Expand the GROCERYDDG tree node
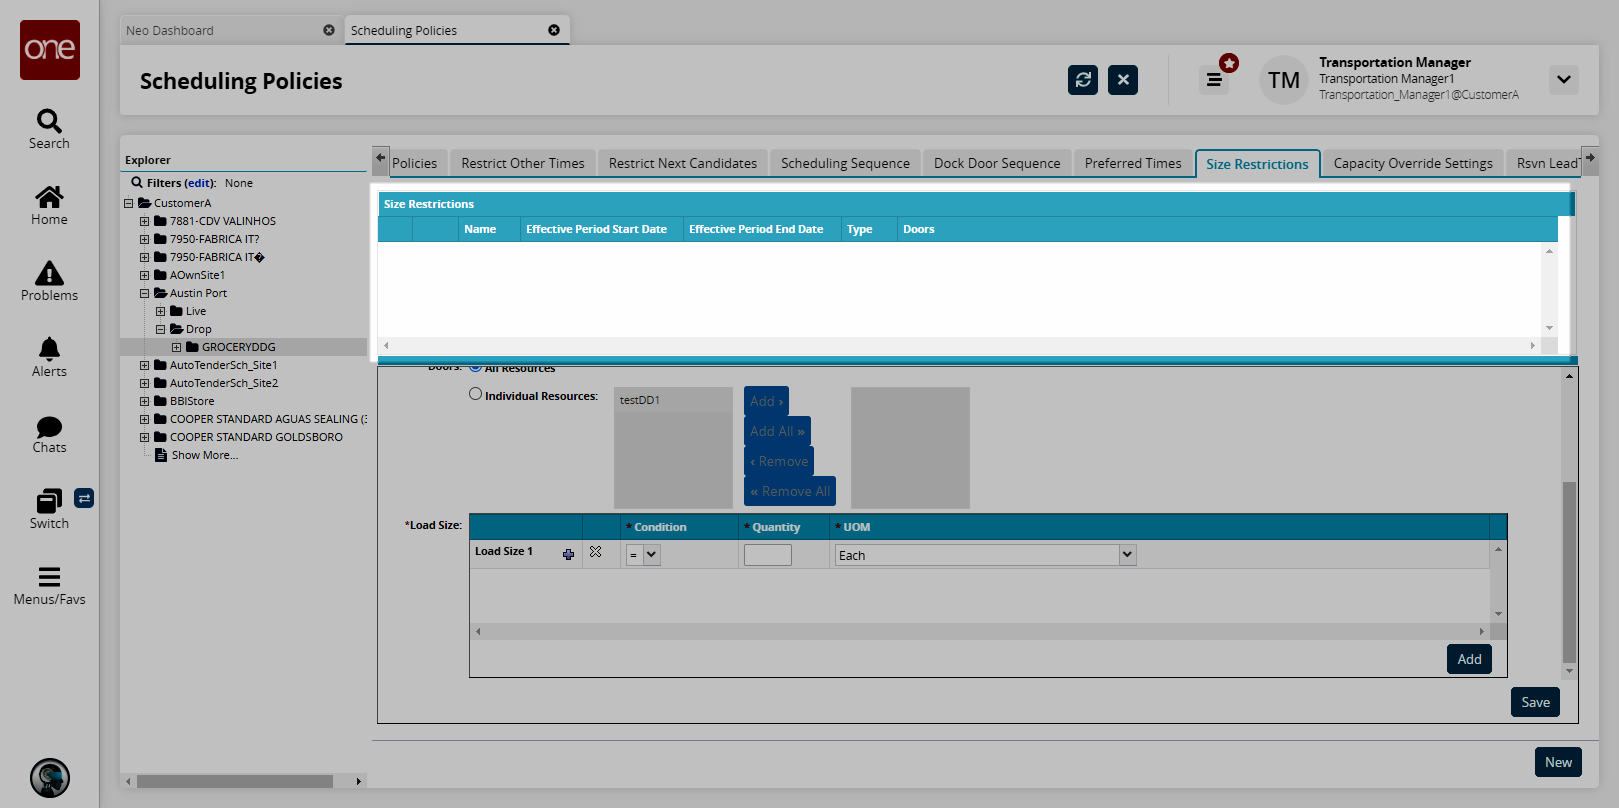The height and width of the screenshot is (808, 1619). [x=177, y=347]
